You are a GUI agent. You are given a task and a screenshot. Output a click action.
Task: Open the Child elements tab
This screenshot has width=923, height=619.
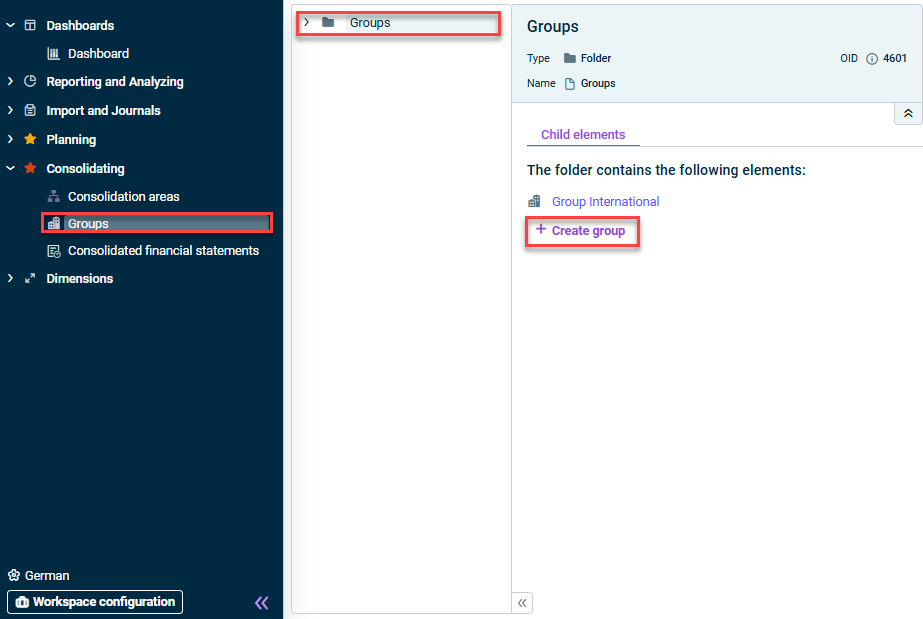click(x=583, y=135)
